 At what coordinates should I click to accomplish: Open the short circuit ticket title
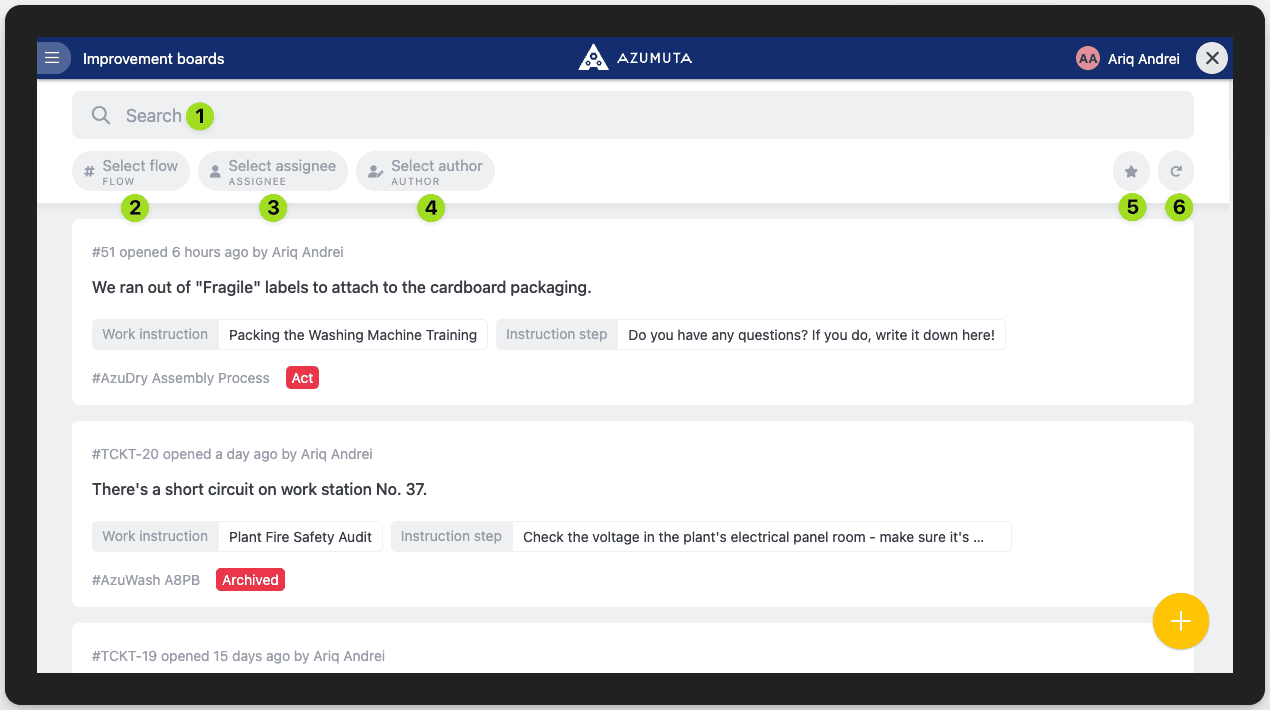[260, 490]
